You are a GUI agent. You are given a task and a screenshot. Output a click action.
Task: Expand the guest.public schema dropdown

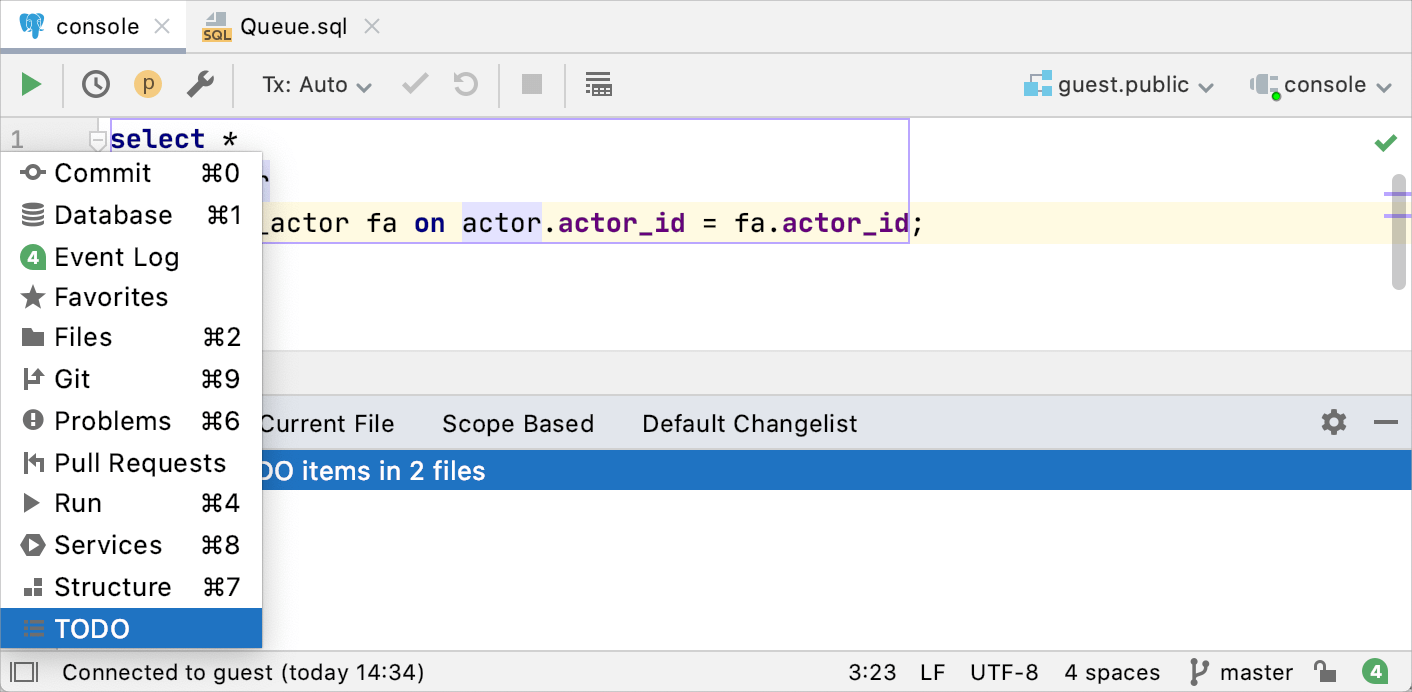coord(1119,85)
